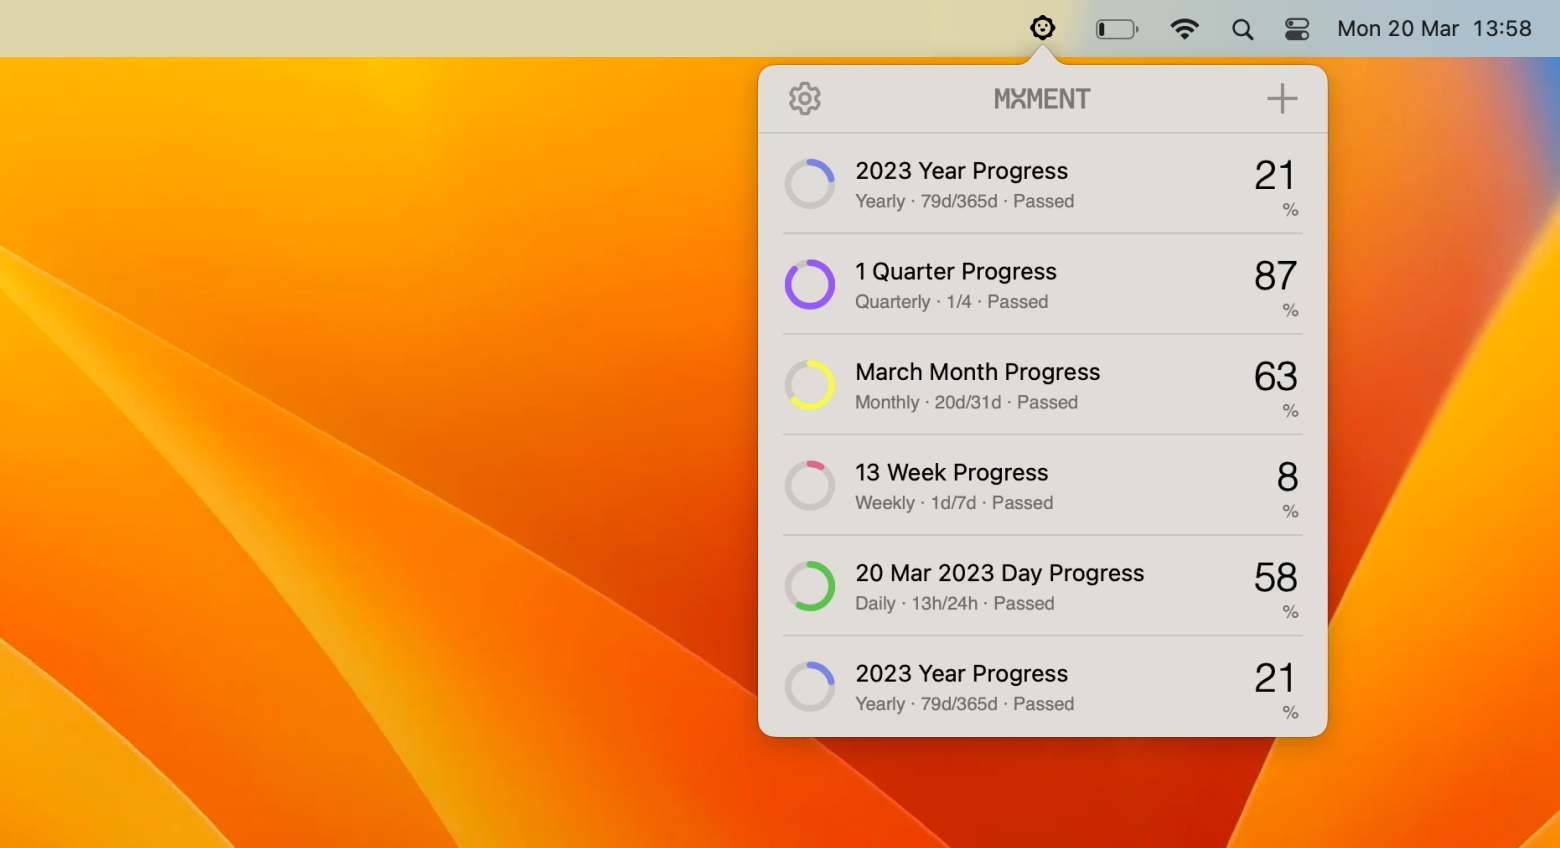Open Spotlight search from menu bar
1560x848 pixels.
[1242, 29]
